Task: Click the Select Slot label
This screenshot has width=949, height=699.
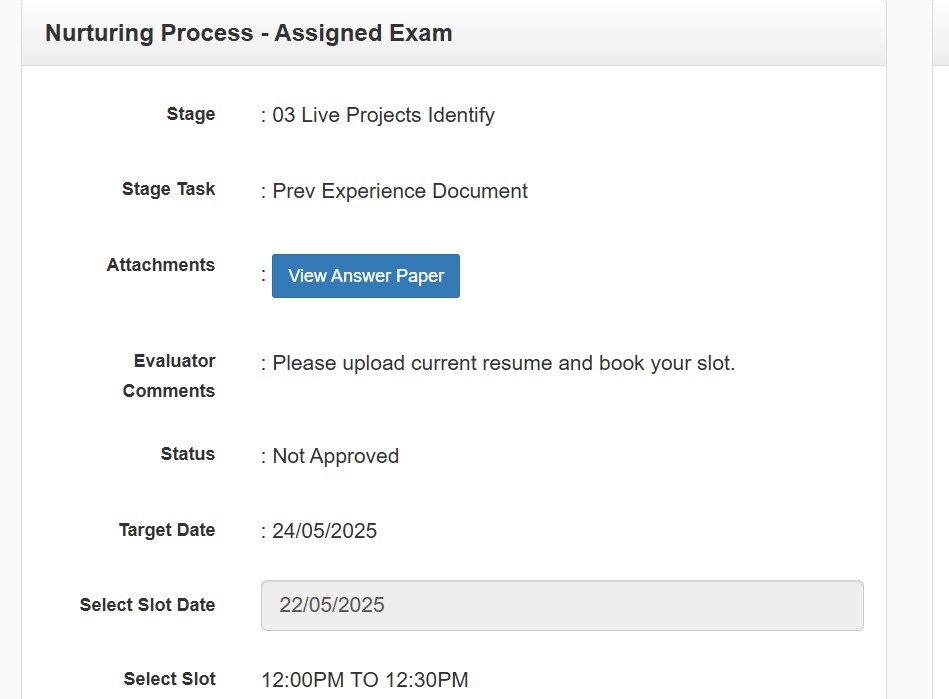Action: [x=169, y=679]
